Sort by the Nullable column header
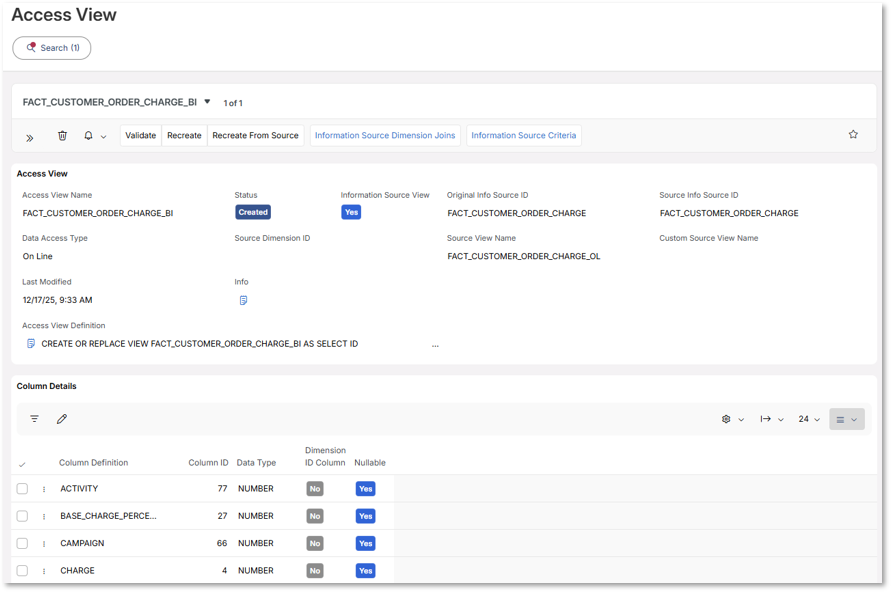 pyautogui.click(x=370, y=462)
